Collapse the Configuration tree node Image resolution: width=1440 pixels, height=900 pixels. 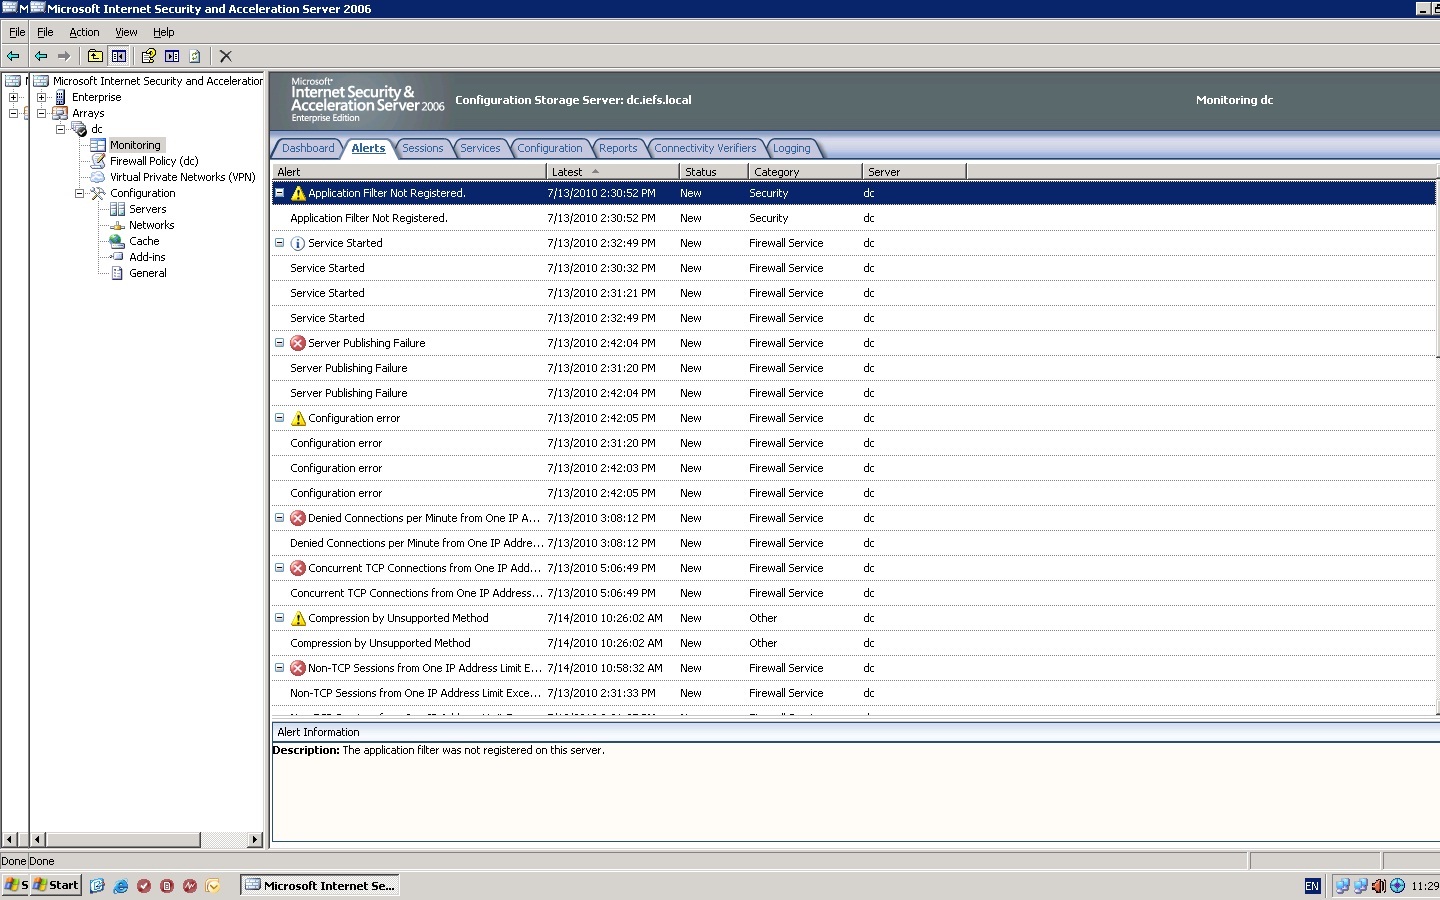pos(80,193)
